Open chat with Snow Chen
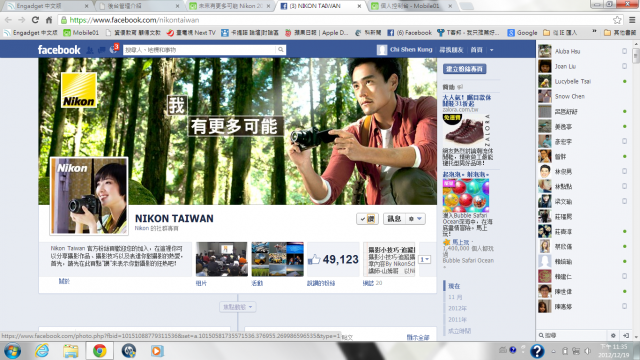Image resolution: width=640 pixels, height=360 pixels. 582,96
